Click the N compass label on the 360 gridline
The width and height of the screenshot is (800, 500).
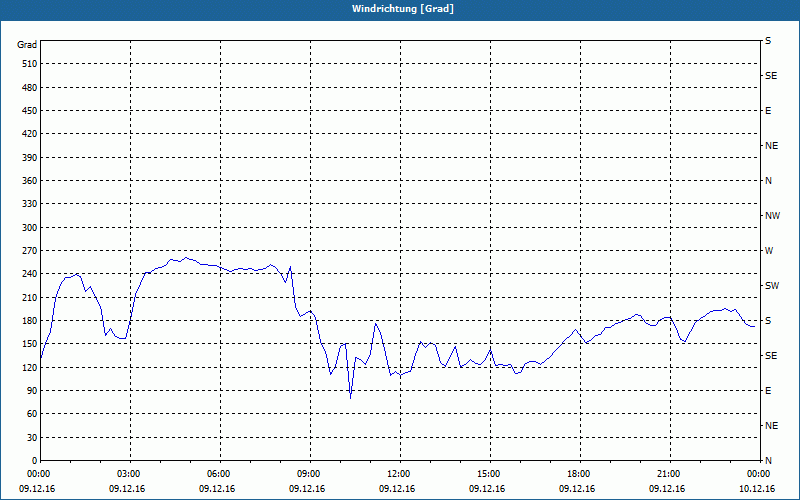(x=768, y=181)
